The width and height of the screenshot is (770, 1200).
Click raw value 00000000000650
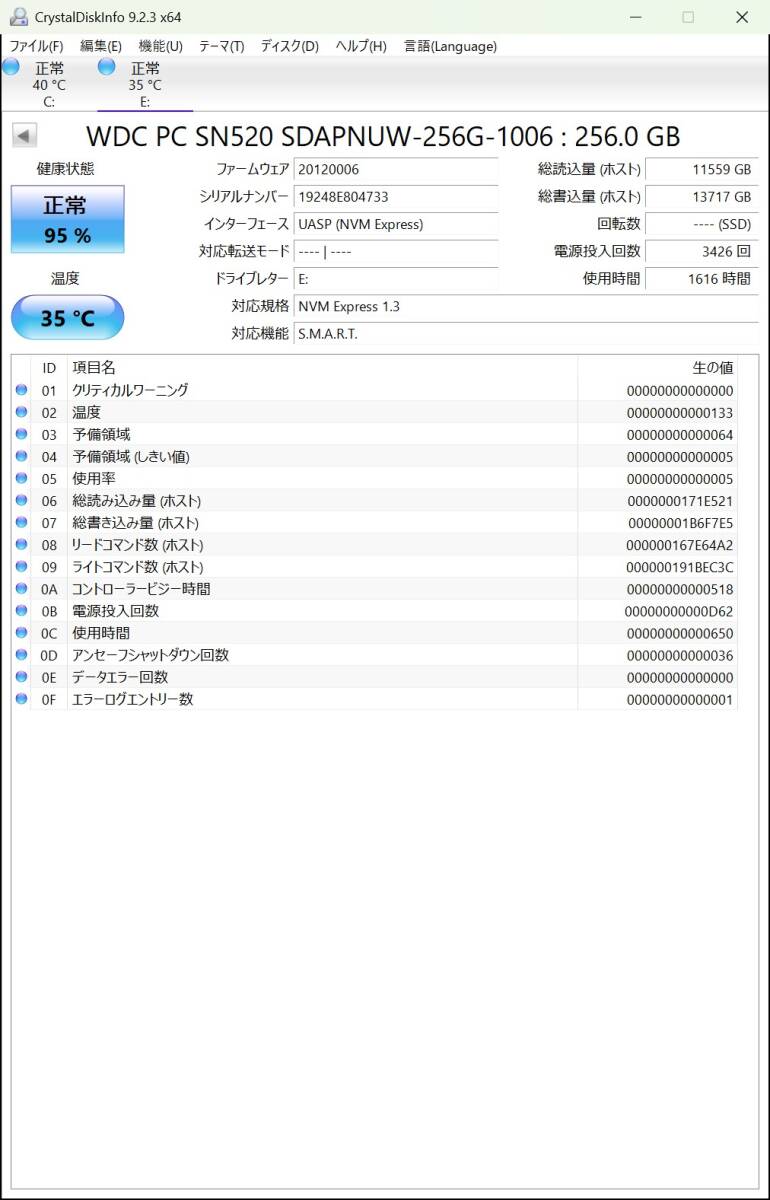pos(680,633)
